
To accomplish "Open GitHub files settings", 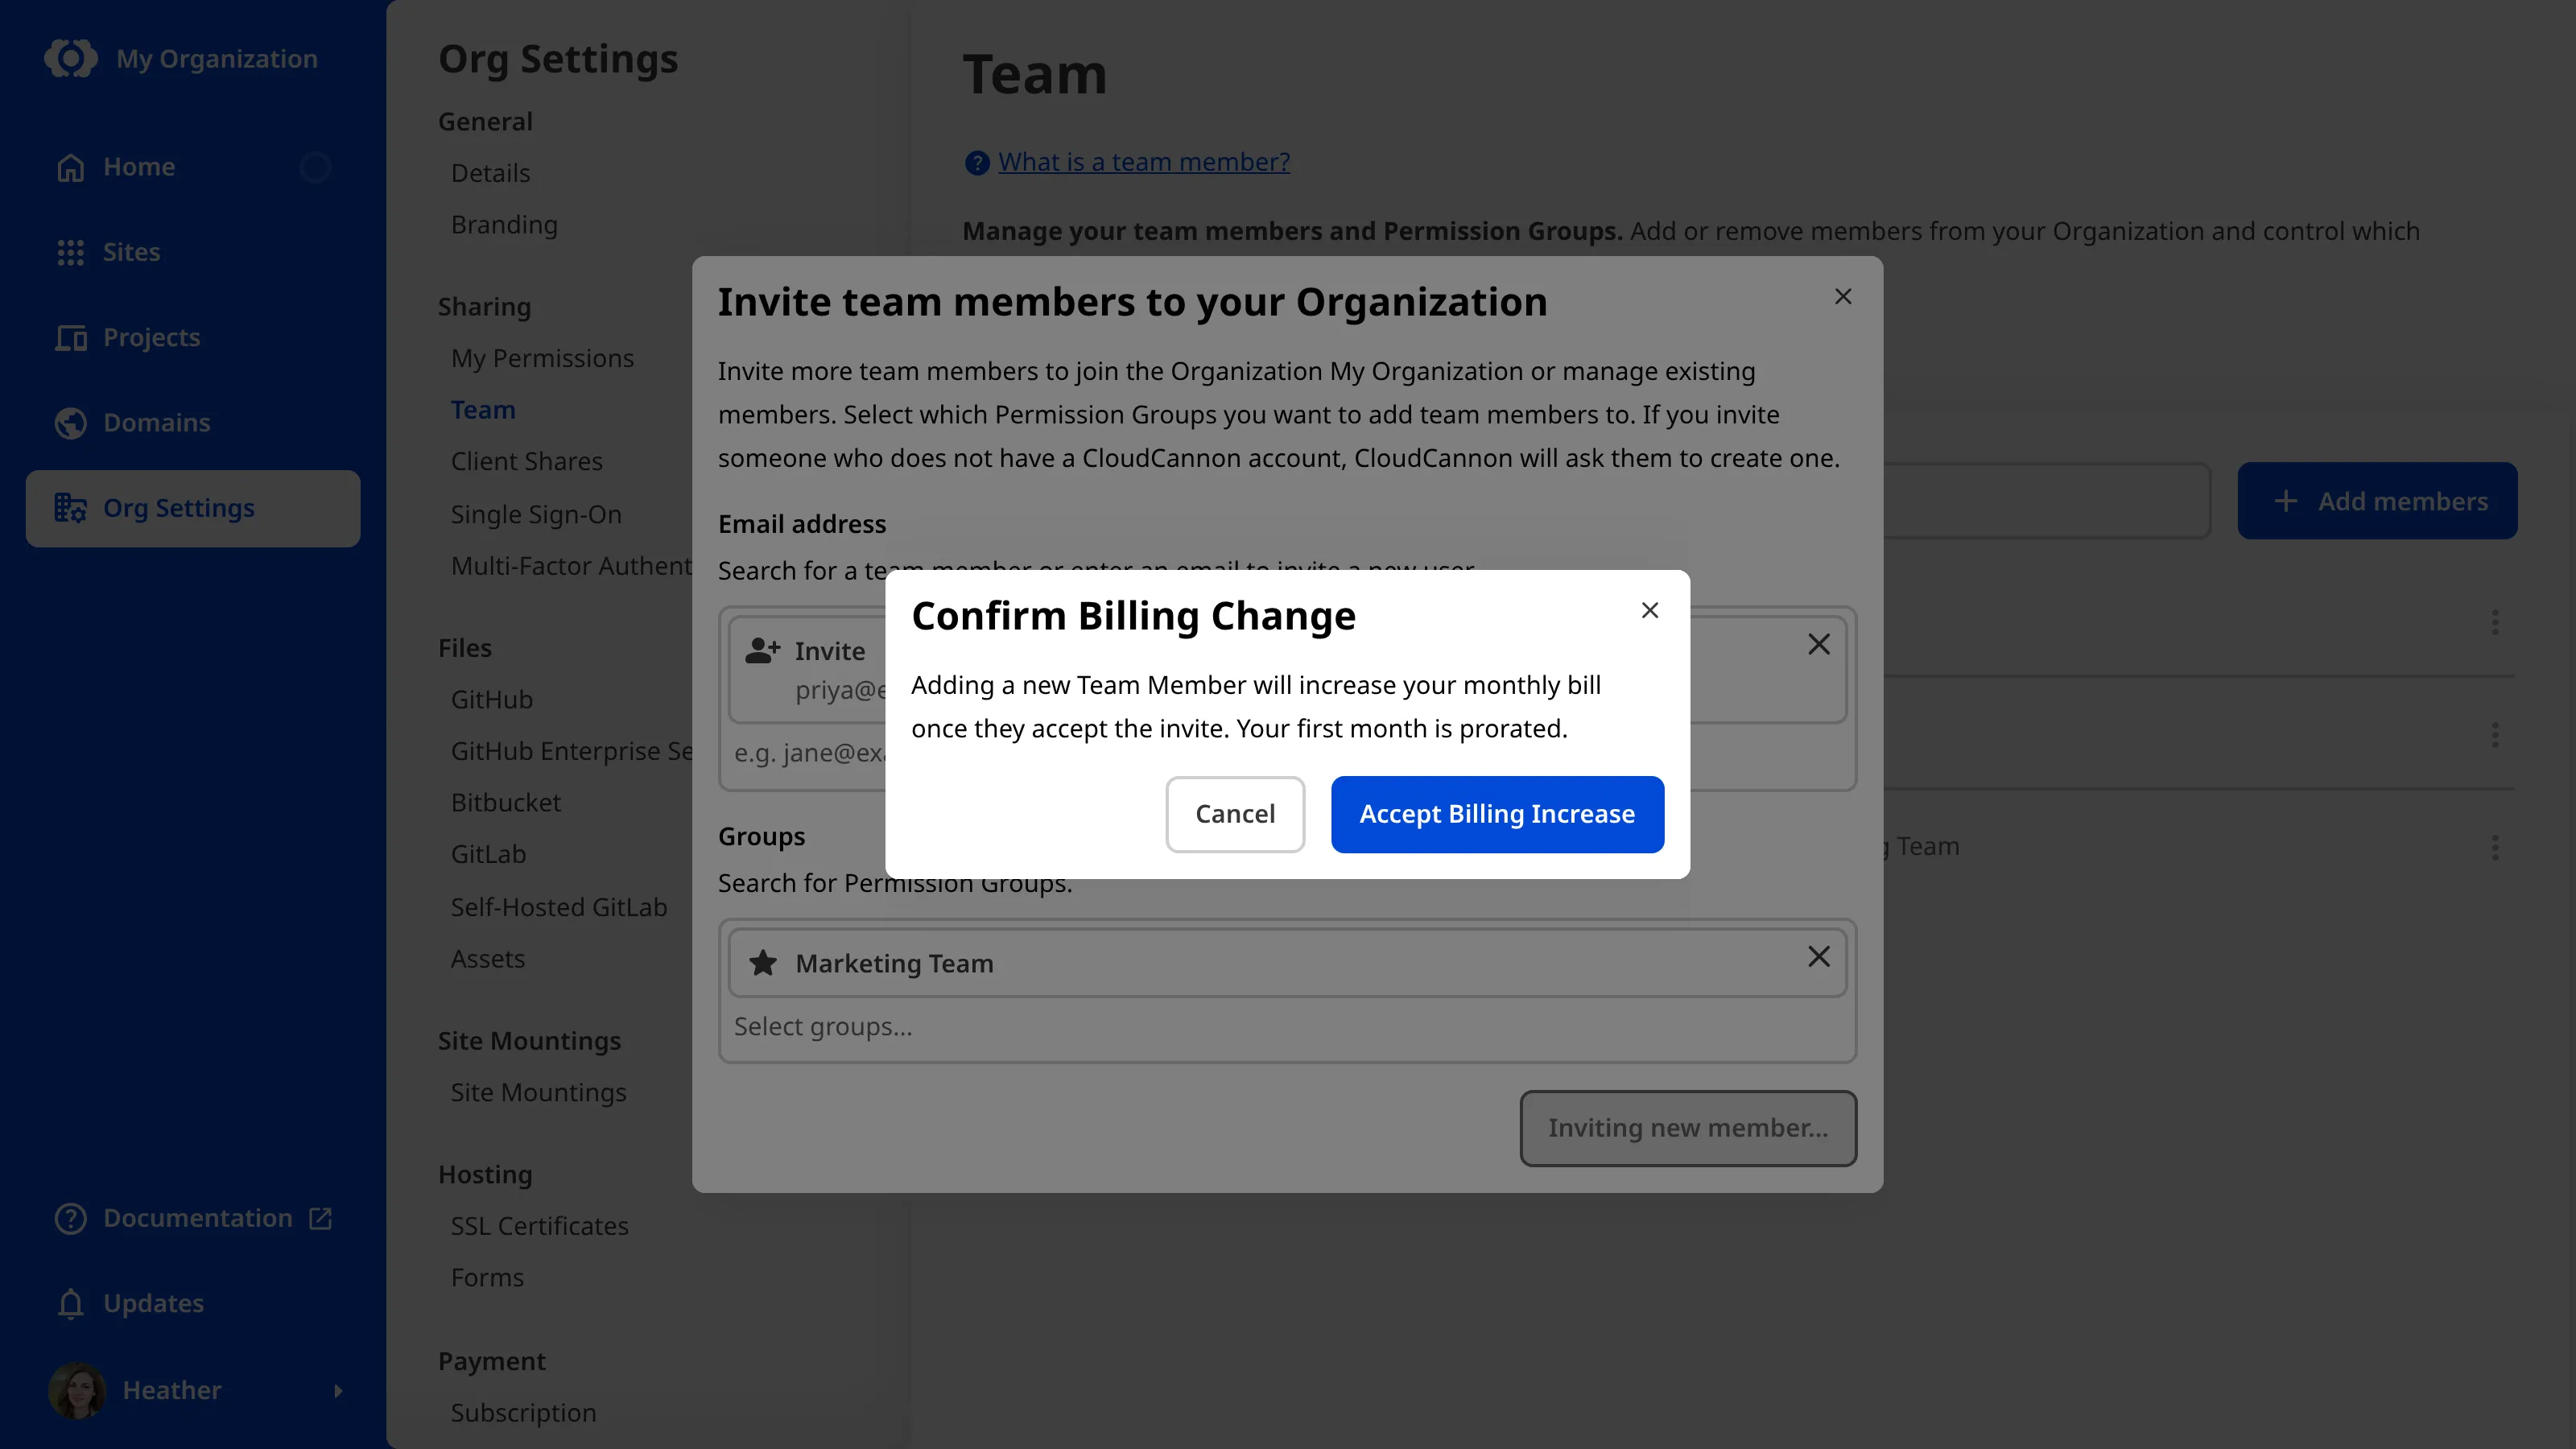I will tap(491, 699).
